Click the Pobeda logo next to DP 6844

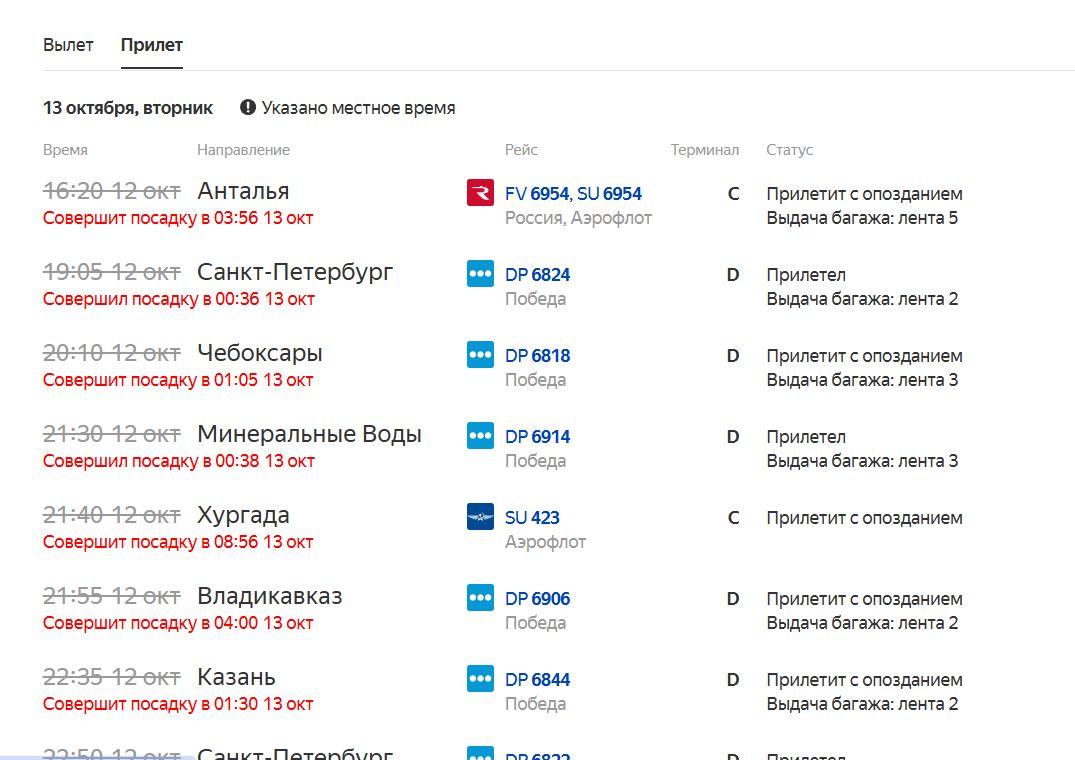point(480,678)
